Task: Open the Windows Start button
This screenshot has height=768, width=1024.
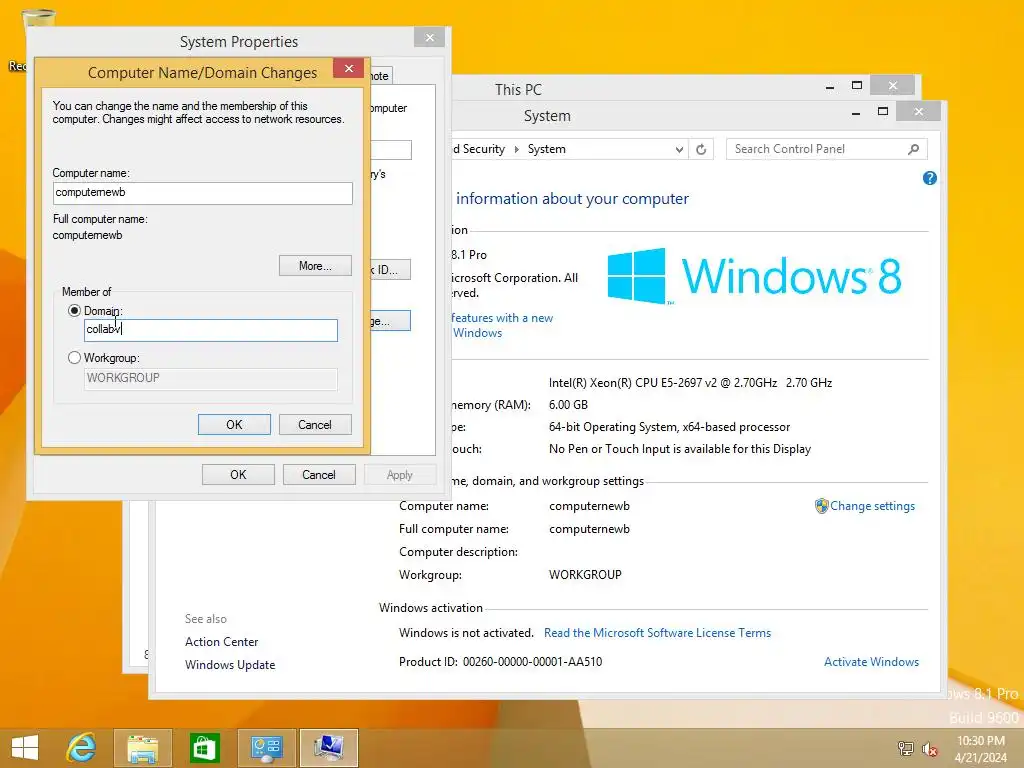Action: 25,748
